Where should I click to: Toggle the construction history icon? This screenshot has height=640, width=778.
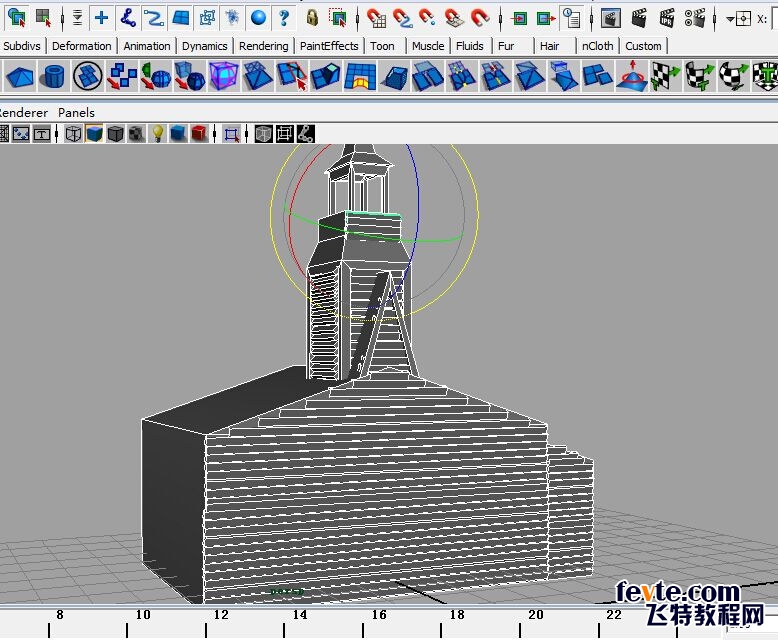(x=572, y=18)
